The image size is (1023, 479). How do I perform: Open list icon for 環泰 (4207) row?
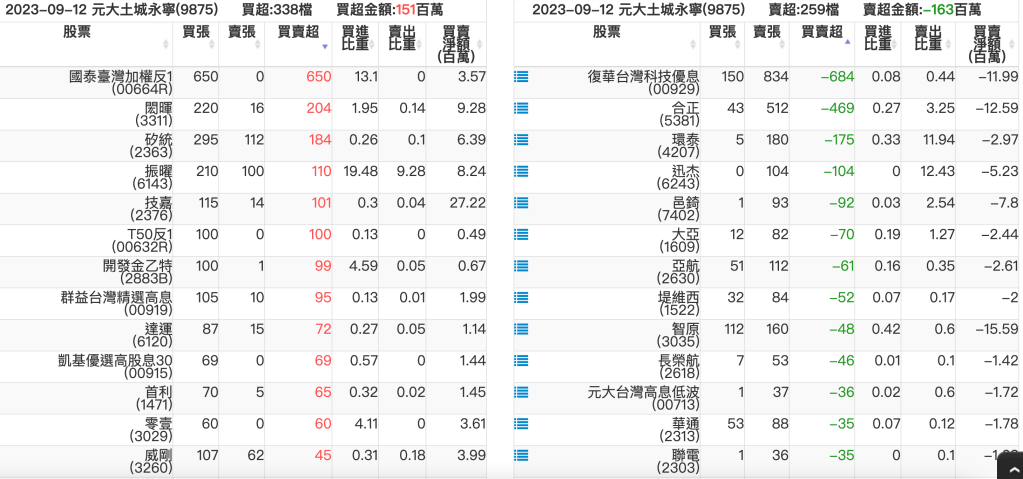pos(521,140)
